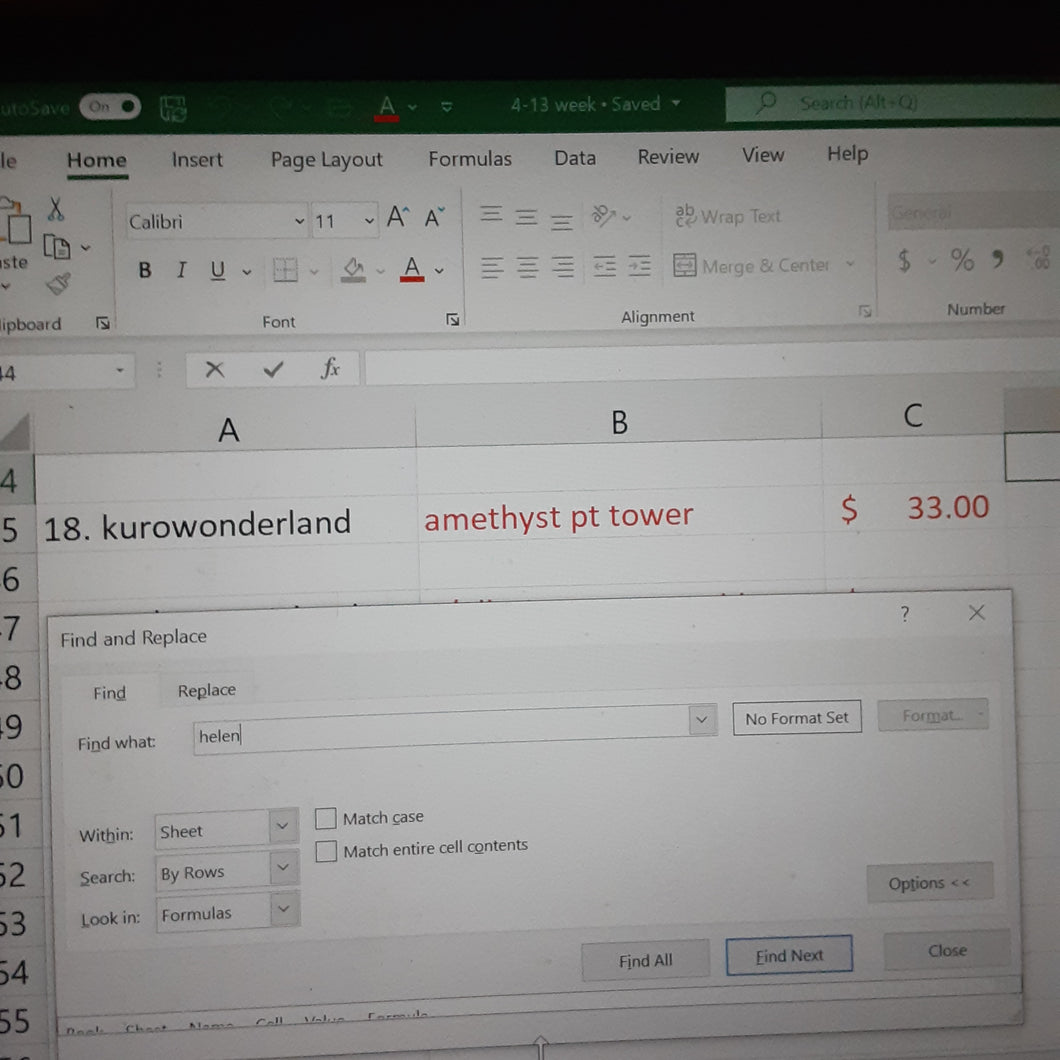This screenshot has width=1060, height=1060.
Task: Apply Italic formatting button
Action: (181, 270)
